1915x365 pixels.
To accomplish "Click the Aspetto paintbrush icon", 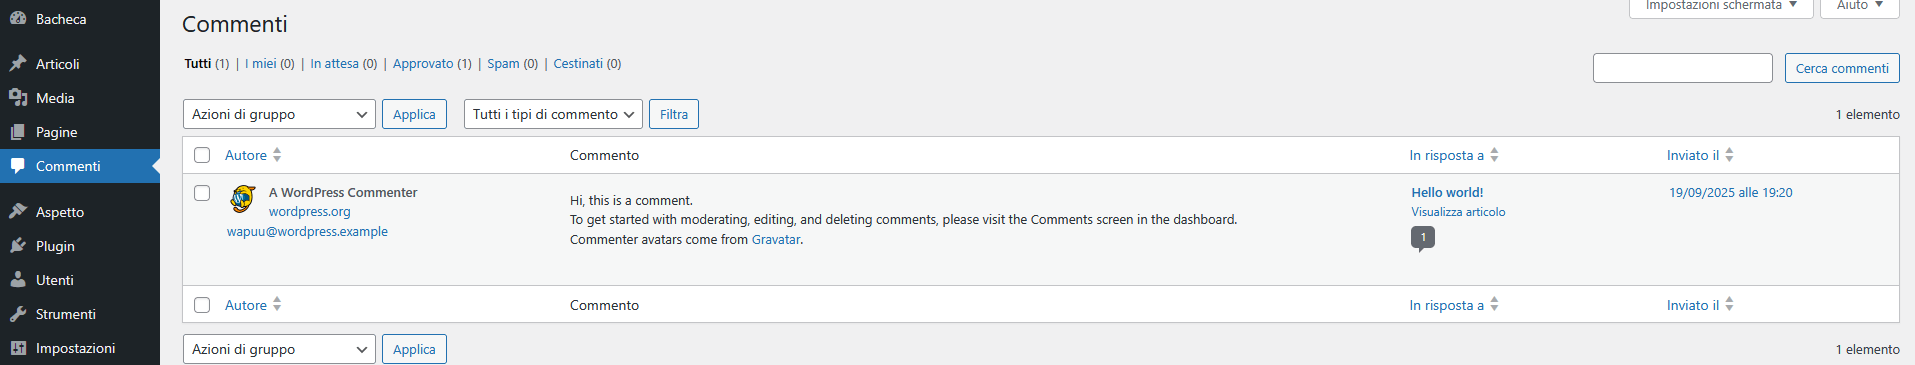I will point(18,212).
